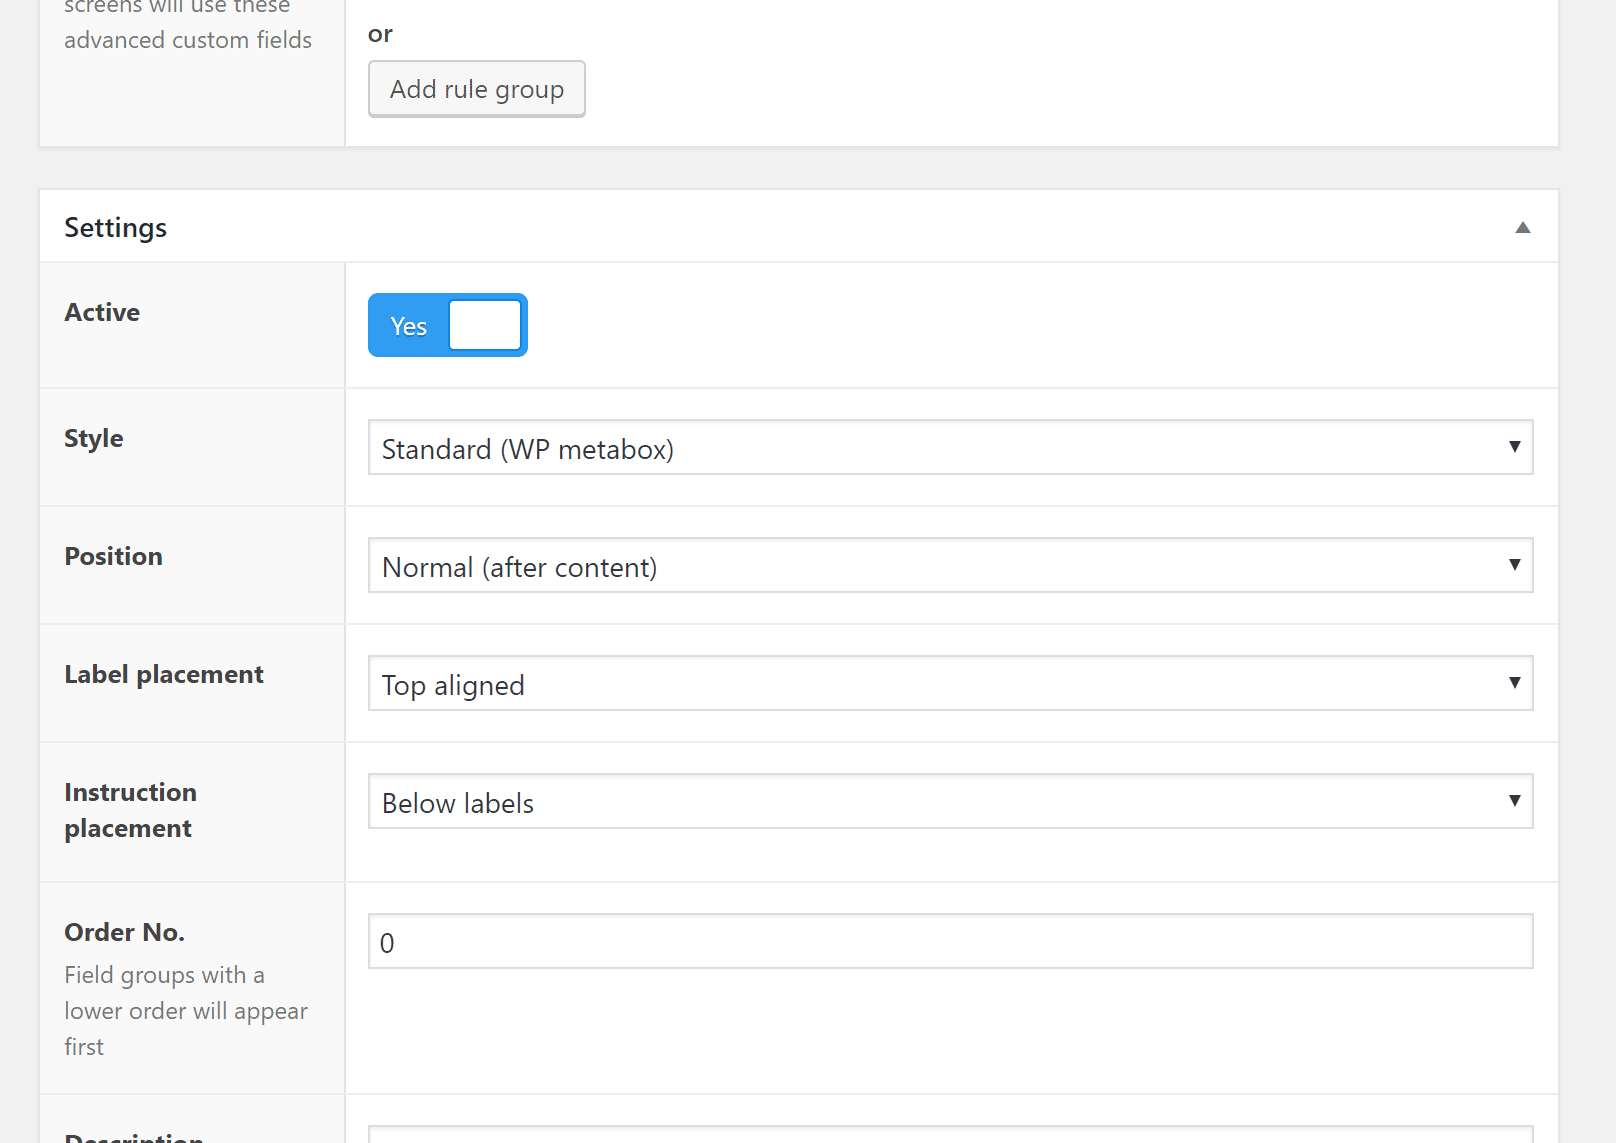Click the Add rule group button
Screen dimensions: 1616x1143
[477, 89]
